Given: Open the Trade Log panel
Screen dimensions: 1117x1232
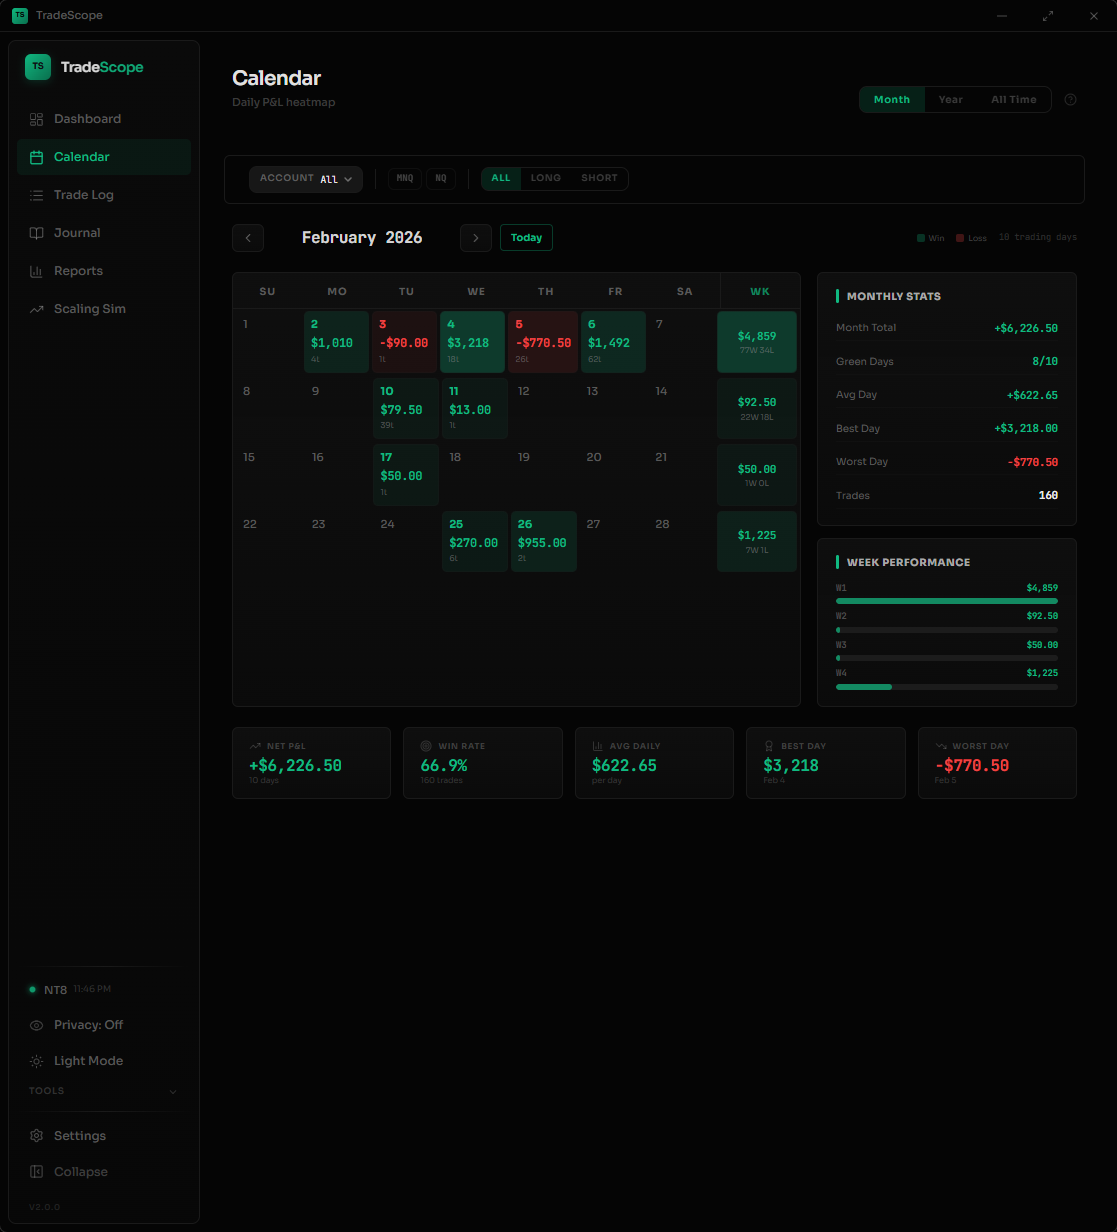Looking at the screenshot, I should tap(83, 194).
